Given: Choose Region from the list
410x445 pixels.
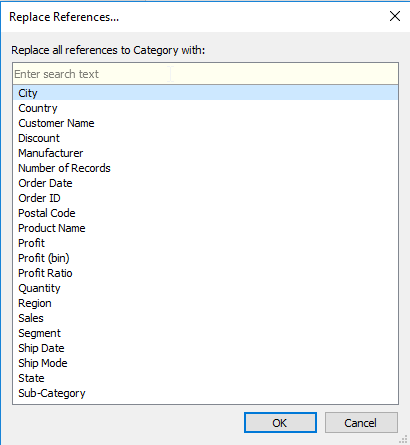Looking at the screenshot, I should 205,303.
